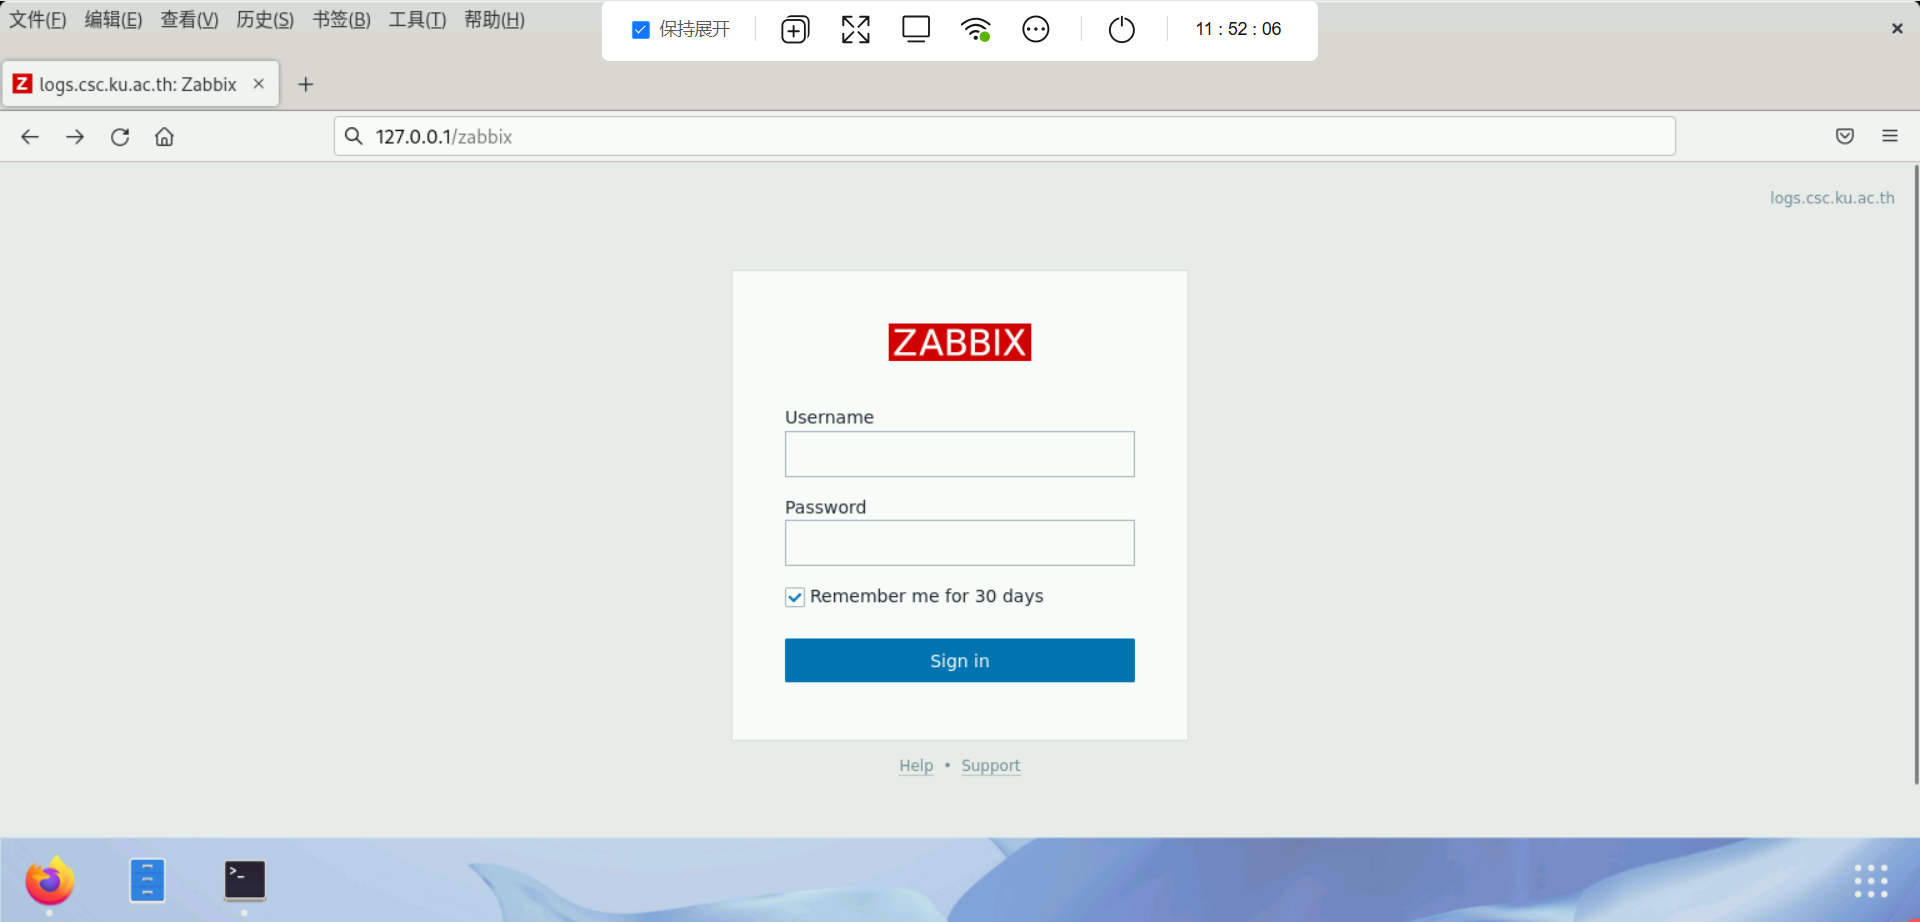Image resolution: width=1920 pixels, height=922 pixels.
Task: Open the terminal from the dock
Action: coord(245,881)
